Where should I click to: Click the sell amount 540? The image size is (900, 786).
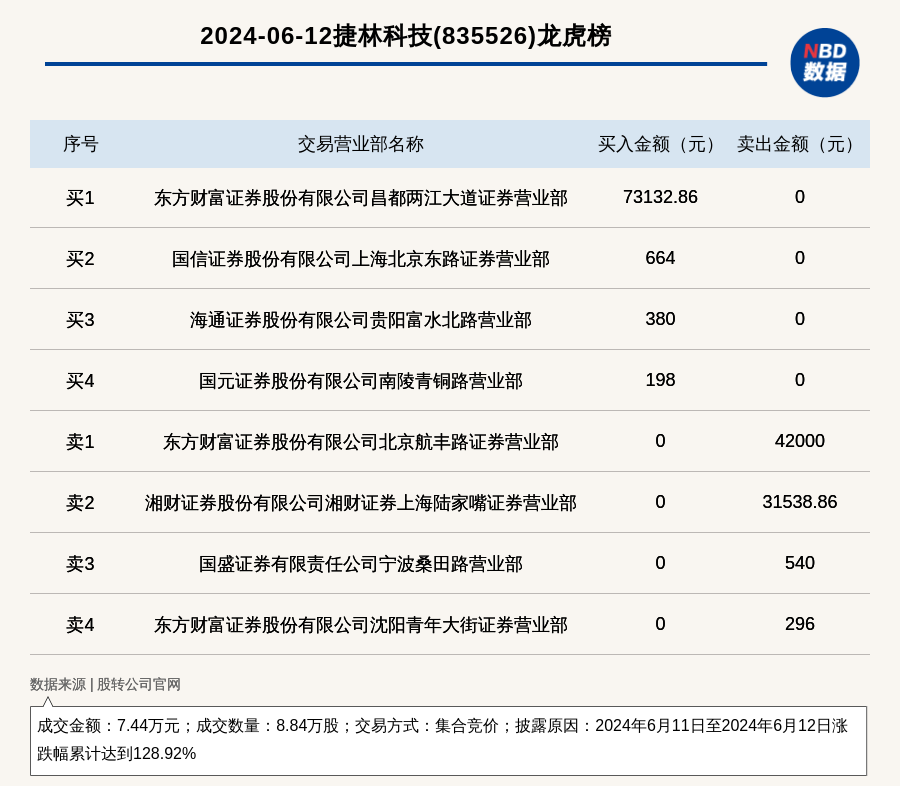click(x=800, y=562)
